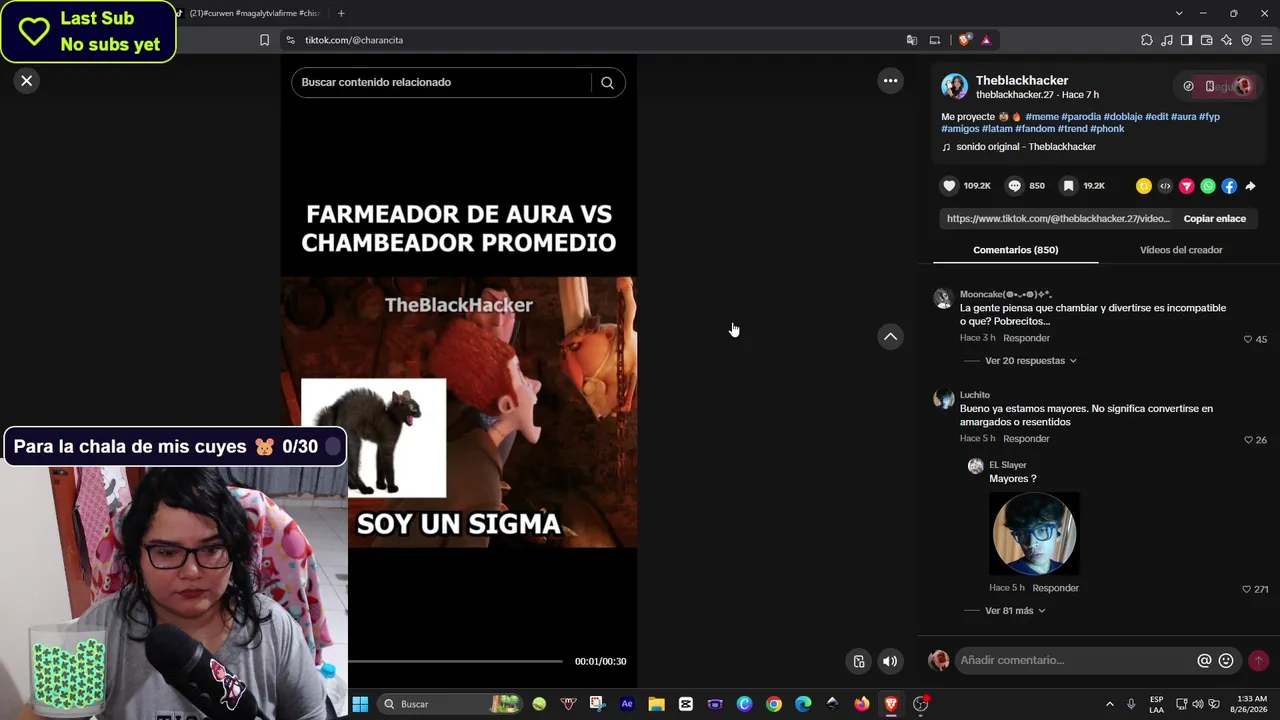
Task: Open Luchito's commenter avatar
Action: (x=943, y=400)
